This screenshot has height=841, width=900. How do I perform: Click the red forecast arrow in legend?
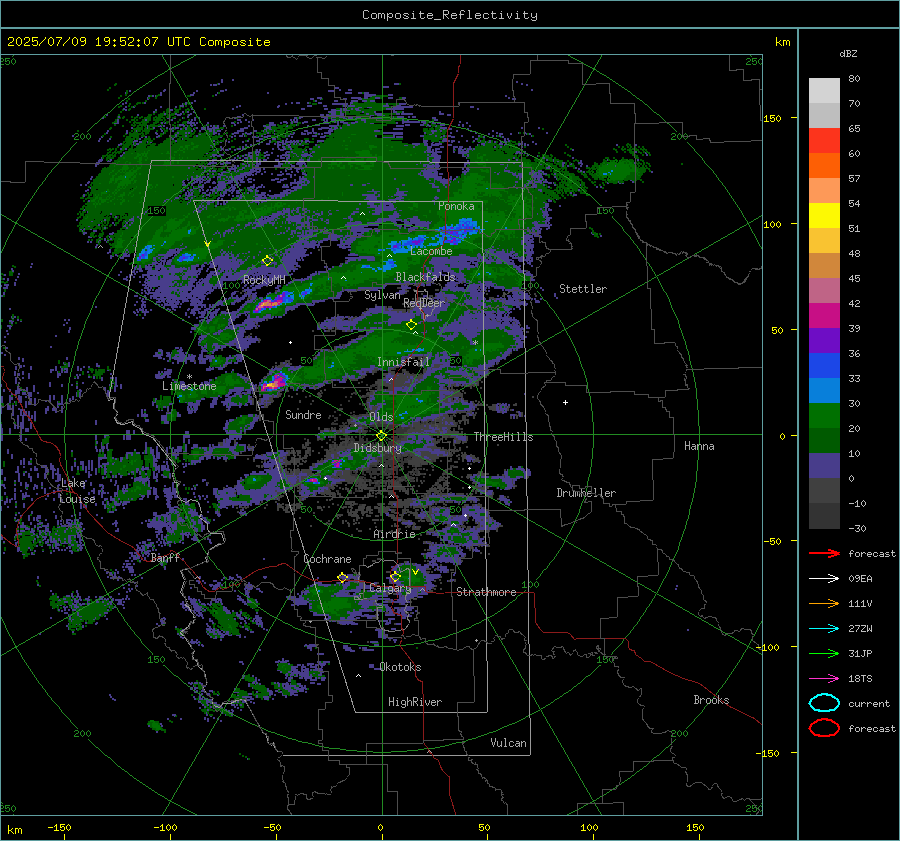pos(824,553)
